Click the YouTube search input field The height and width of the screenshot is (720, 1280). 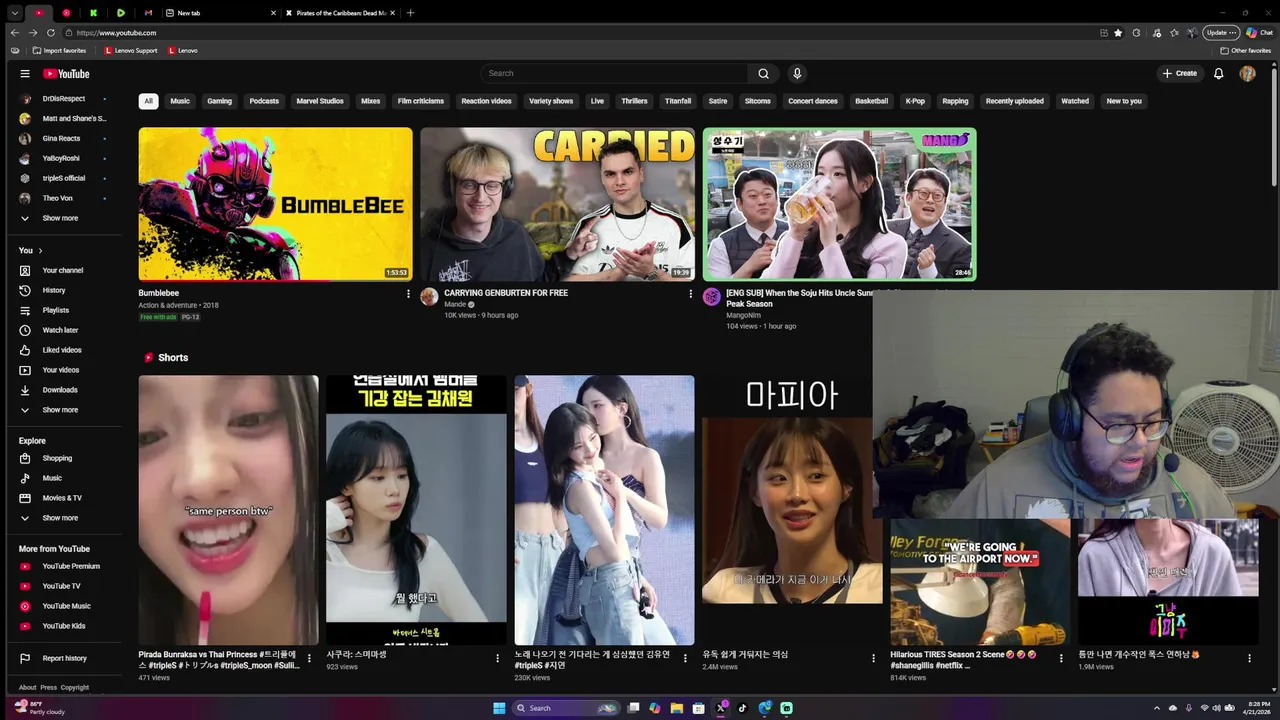click(x=614, y=73)
